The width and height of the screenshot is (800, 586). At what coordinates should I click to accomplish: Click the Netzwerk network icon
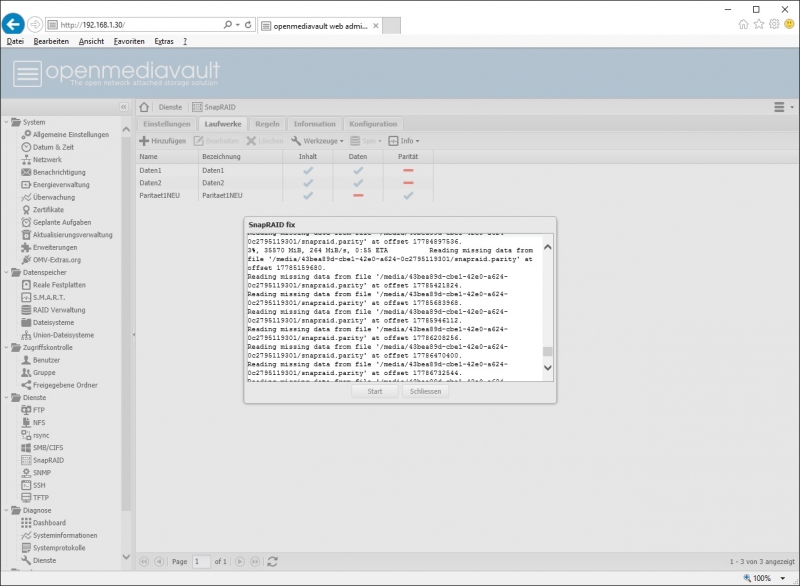26,160
